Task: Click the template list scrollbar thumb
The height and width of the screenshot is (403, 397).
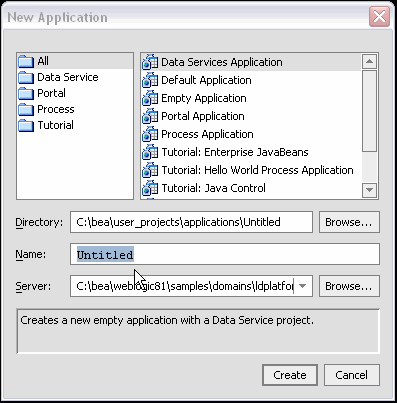Action: click(369, 112)
